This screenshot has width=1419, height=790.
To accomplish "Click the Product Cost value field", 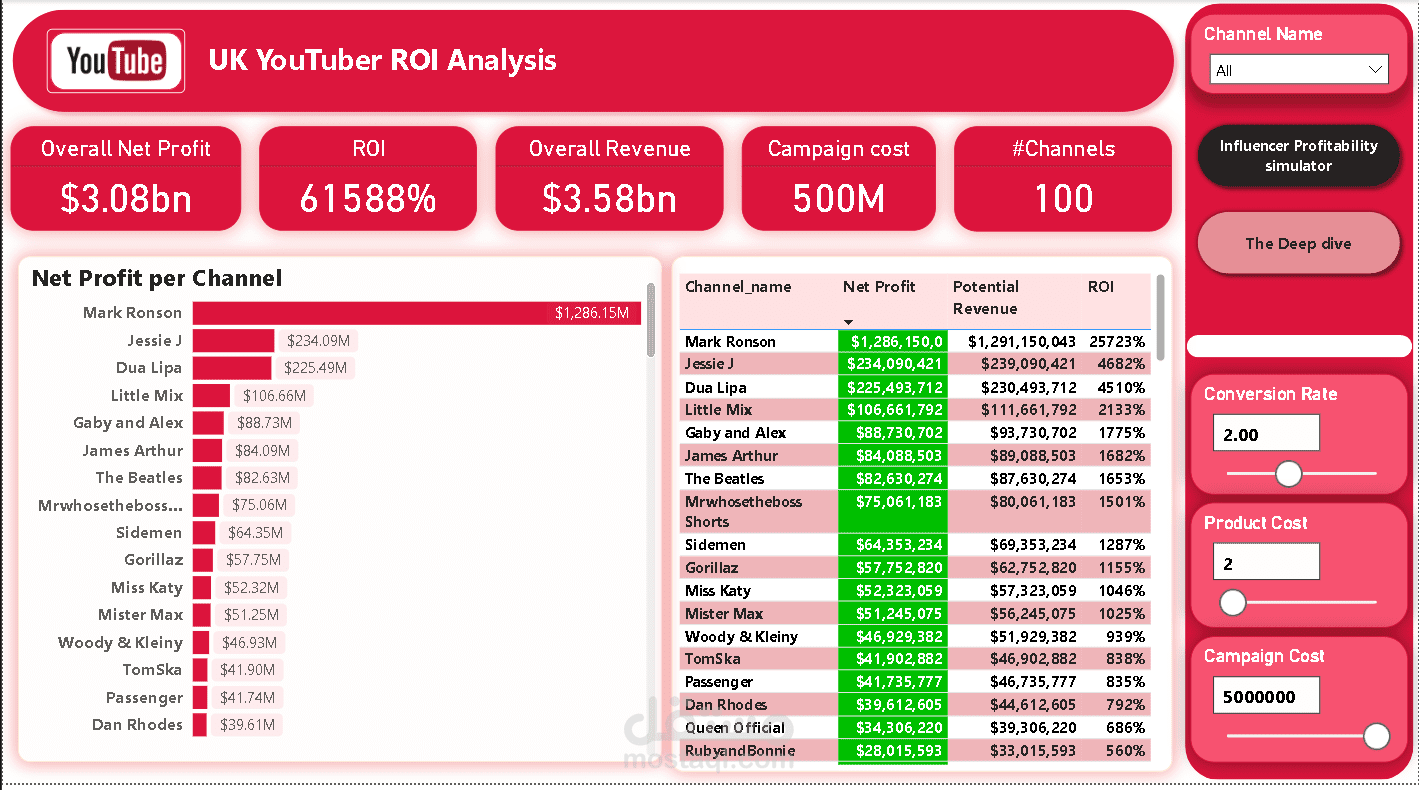I will tap(1266, 562).
